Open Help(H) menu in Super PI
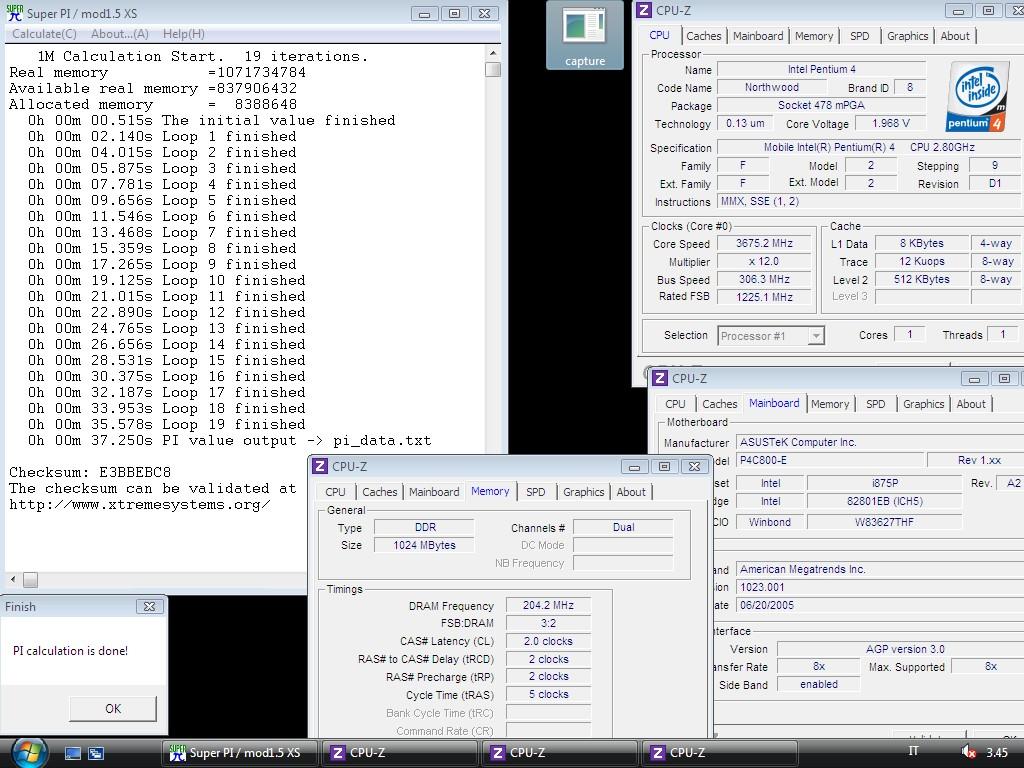Viewport: 1024px width, 768px height. 184,34
